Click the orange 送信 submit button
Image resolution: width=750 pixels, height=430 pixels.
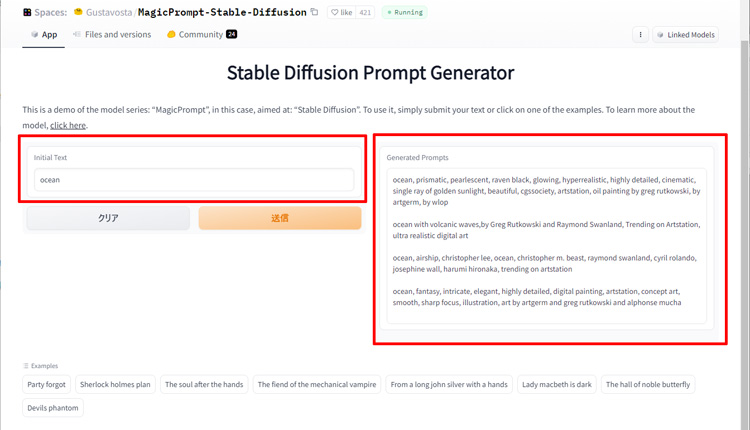coord(280,218)
